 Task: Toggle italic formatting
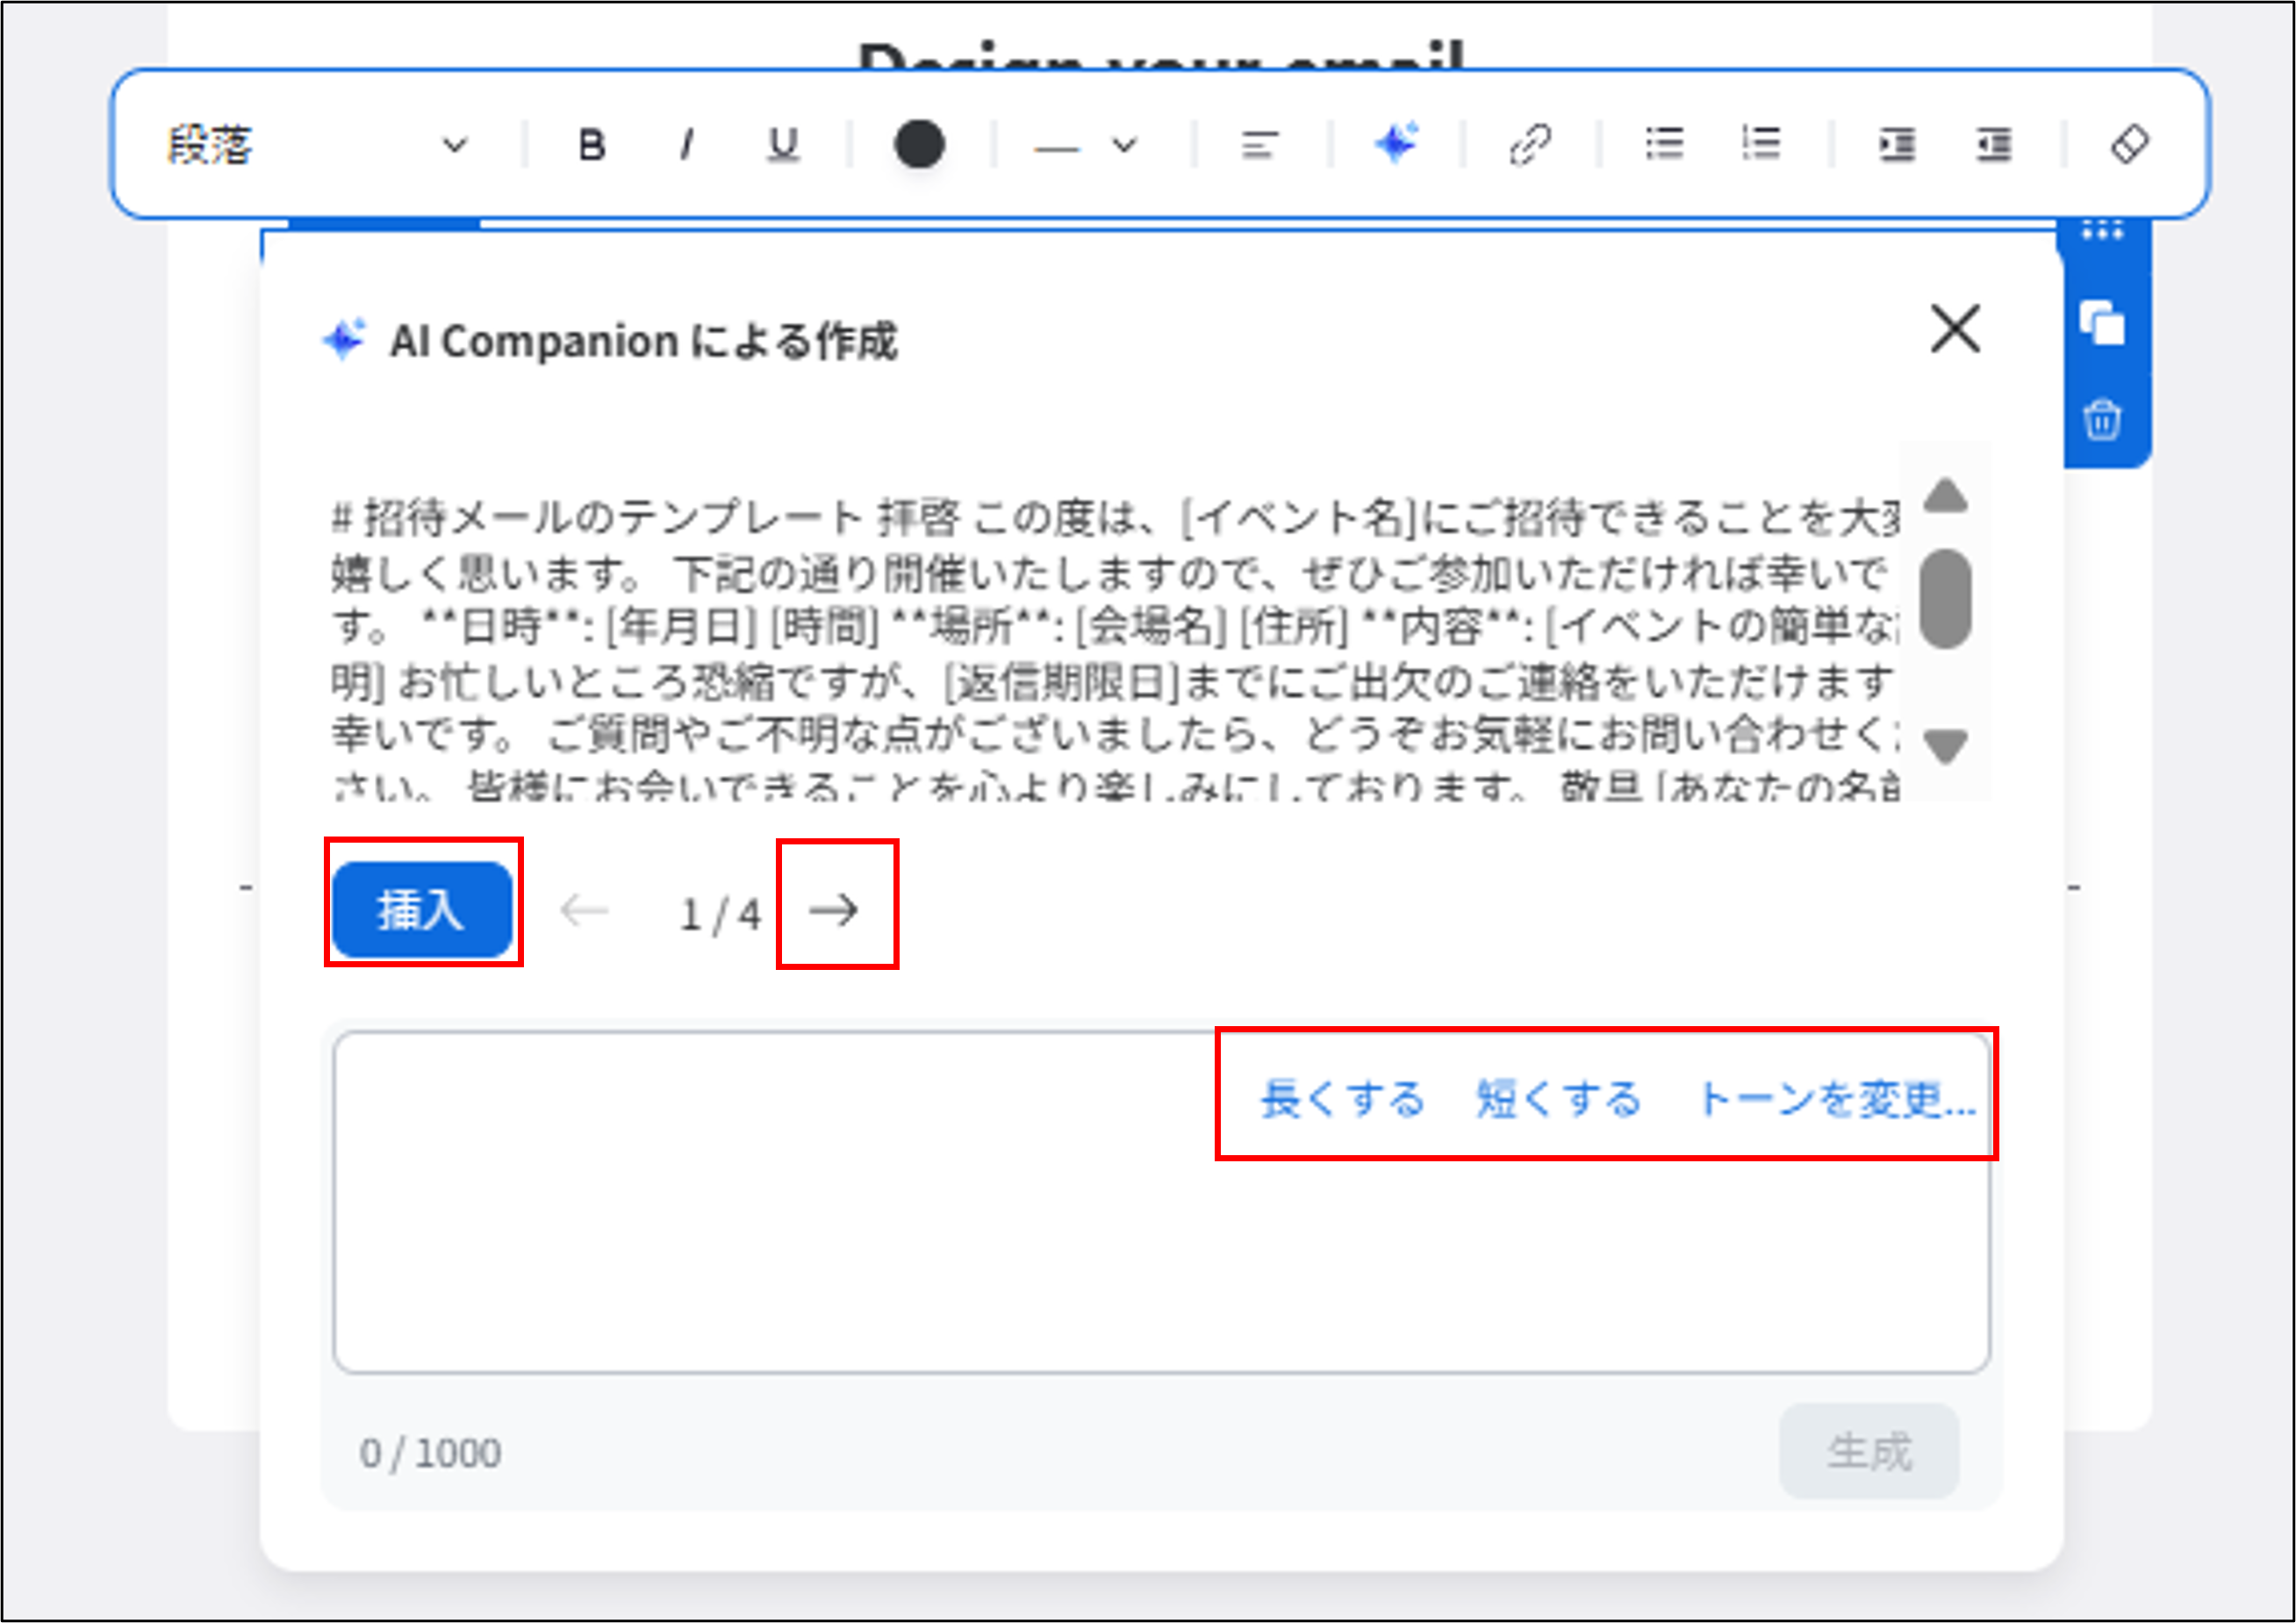pyautogui.click(x=686, y=145)
